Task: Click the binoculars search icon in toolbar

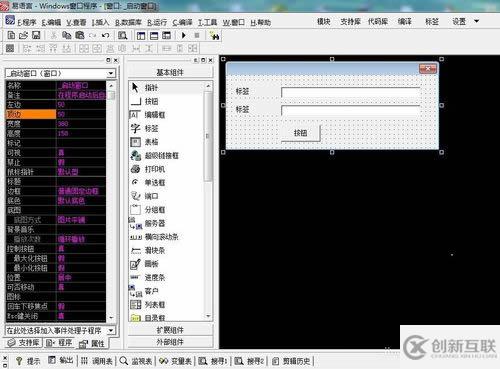Action: coord(214,35)
